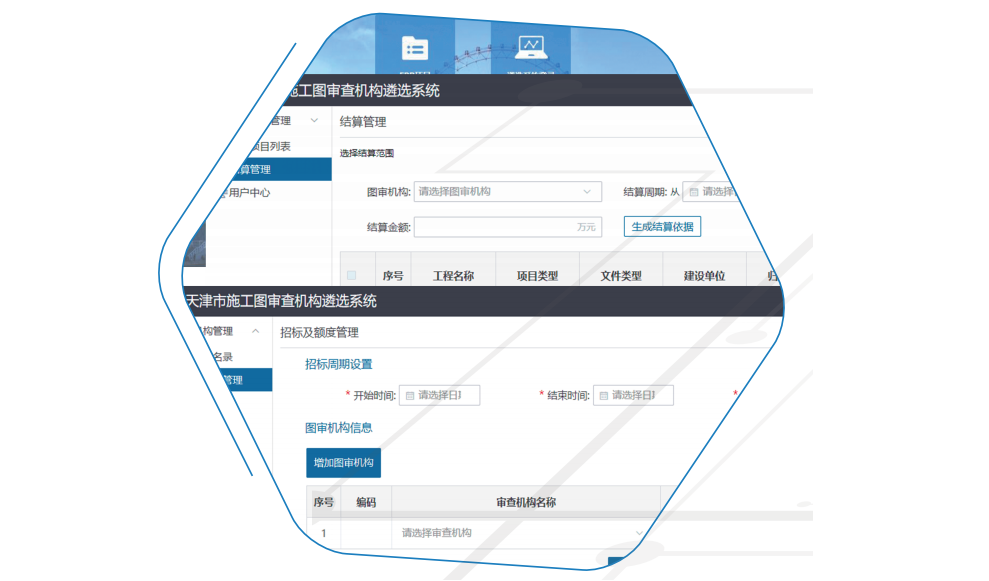989x581 pixels.
Task: Collapse the upper sidebar 管理 menu chevron
Action: (314, 121)
